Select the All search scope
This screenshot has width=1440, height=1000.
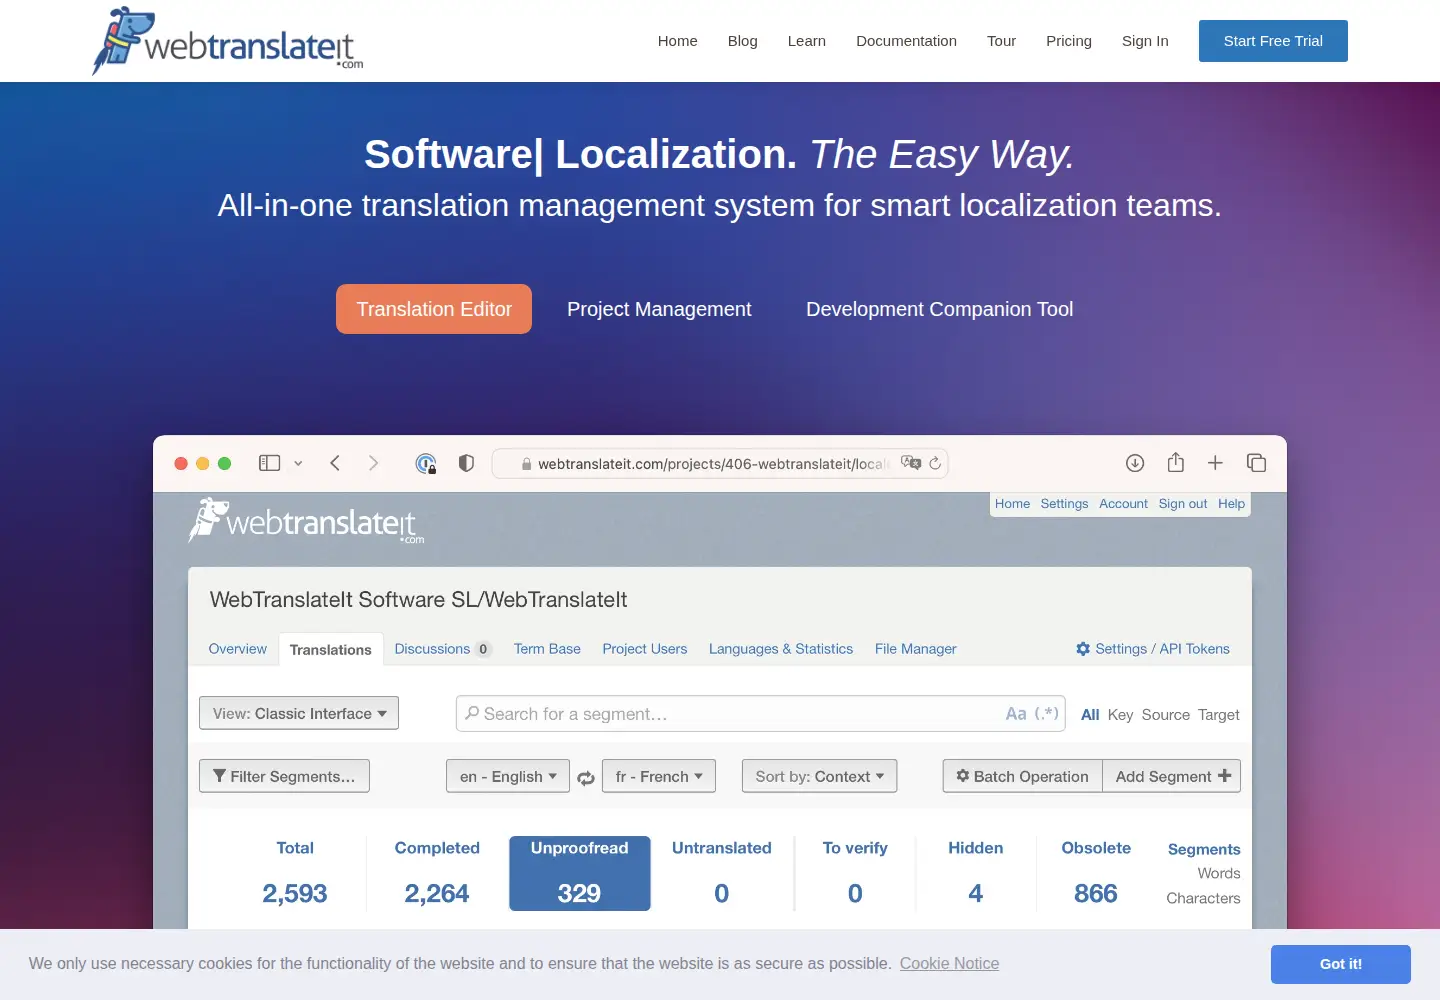point(1090,715)
